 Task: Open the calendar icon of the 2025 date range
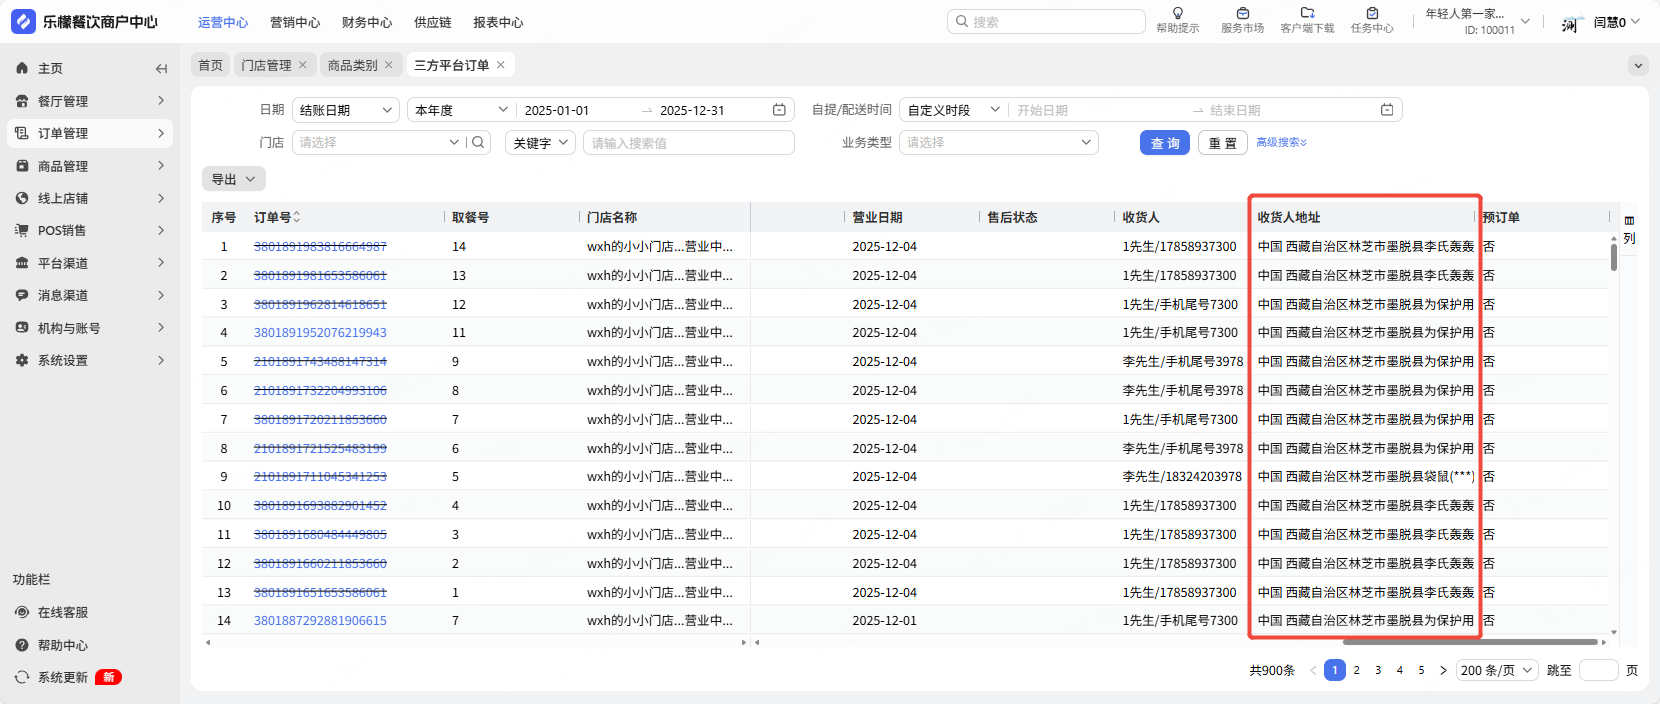[779, 110]
